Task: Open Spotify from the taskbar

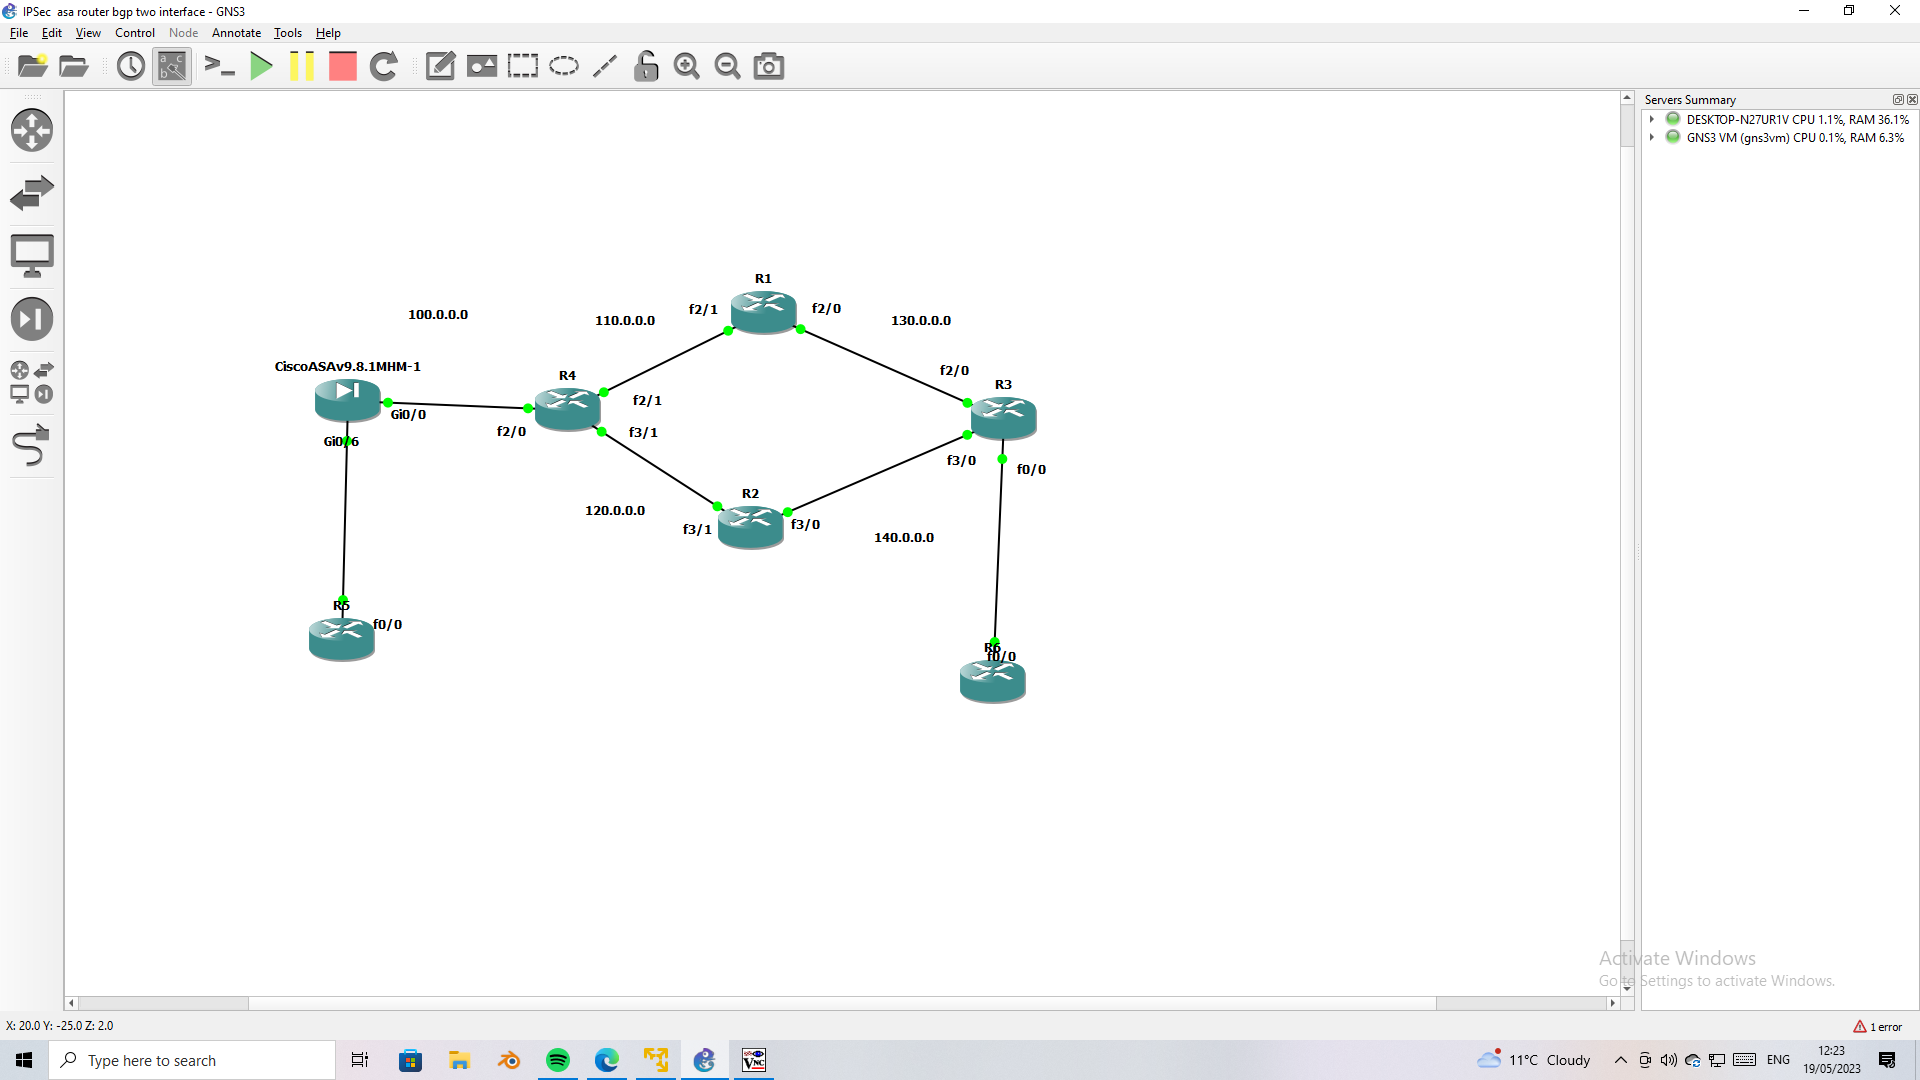Action: click(557, 1060)
